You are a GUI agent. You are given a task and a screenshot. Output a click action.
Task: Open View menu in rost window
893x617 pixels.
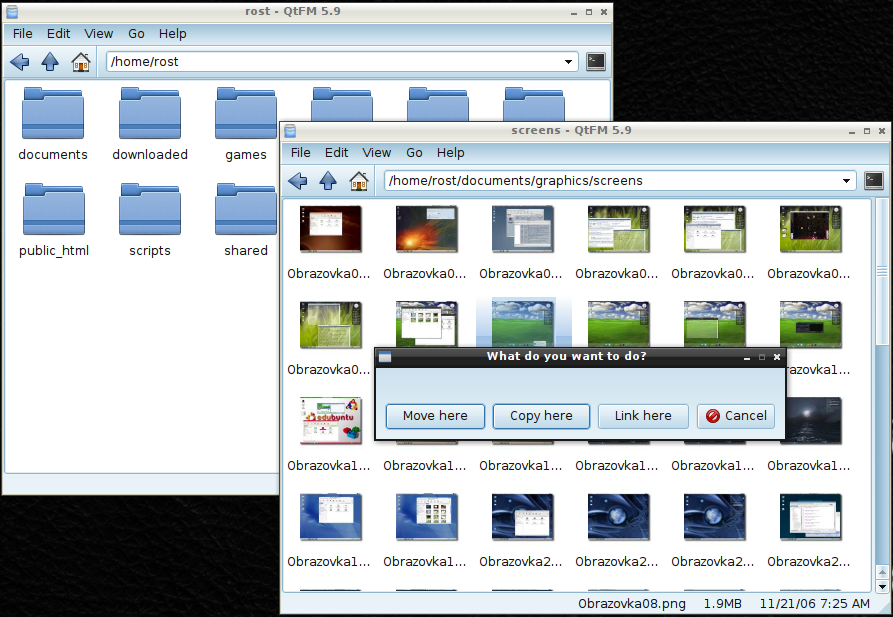point(99,34)
